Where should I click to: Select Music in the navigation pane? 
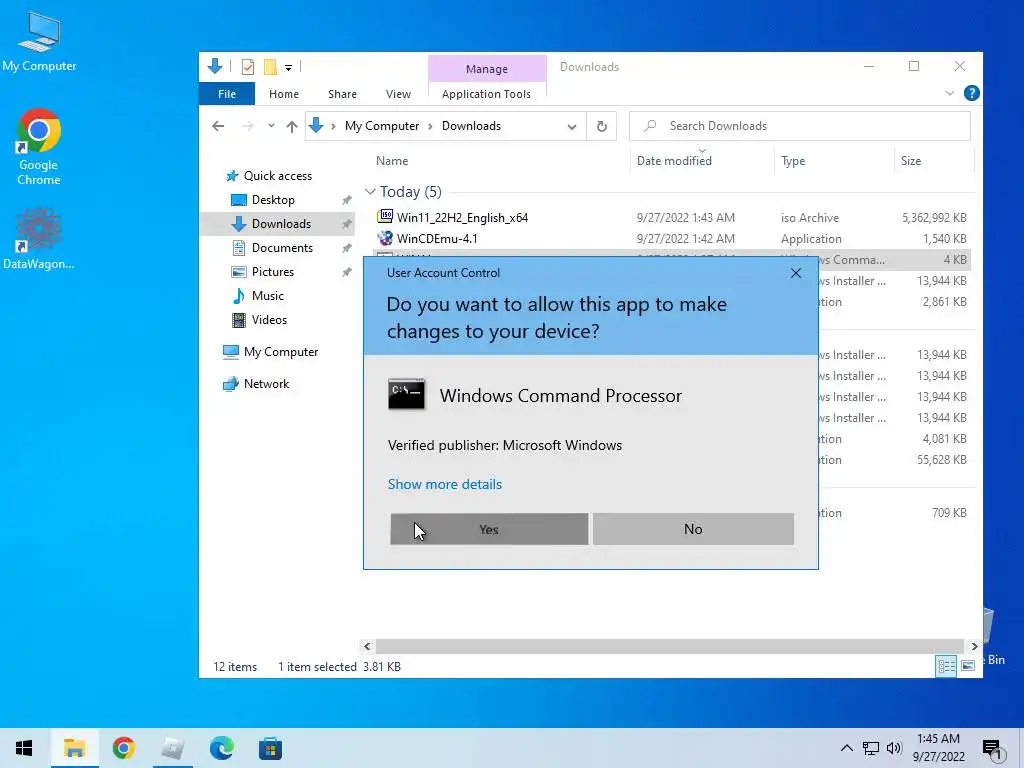coord(268,296)
